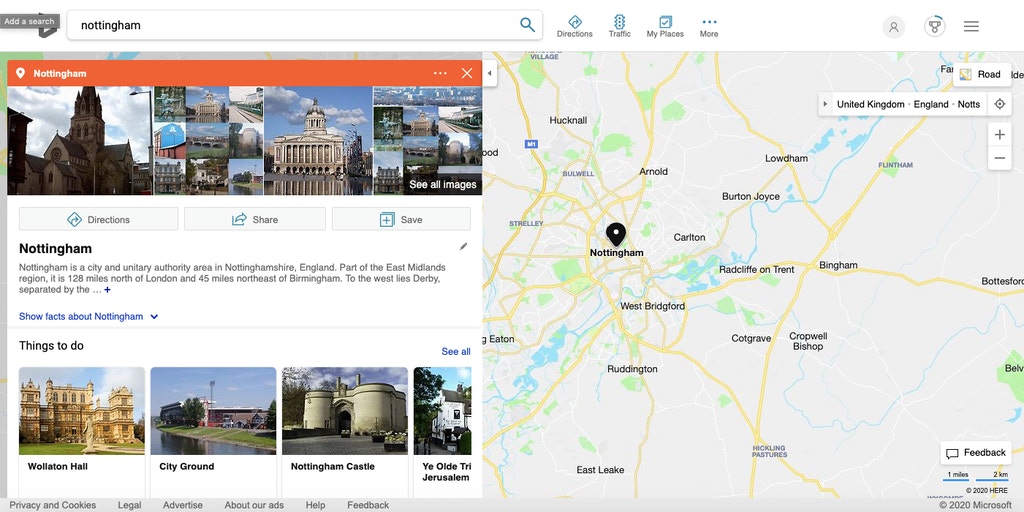1024x512 pixels.
Task: Zoom out on the map
Action: [999, 159]
